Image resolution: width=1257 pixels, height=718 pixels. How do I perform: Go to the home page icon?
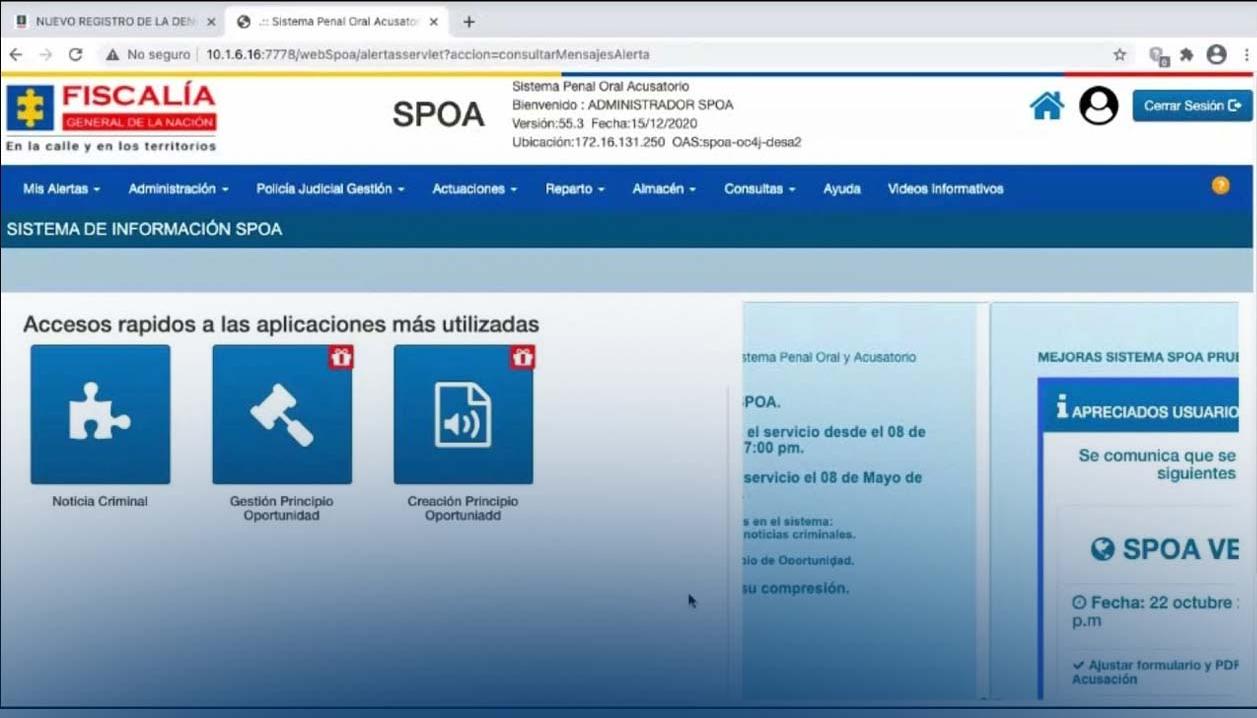click(x=1047, y=105)
